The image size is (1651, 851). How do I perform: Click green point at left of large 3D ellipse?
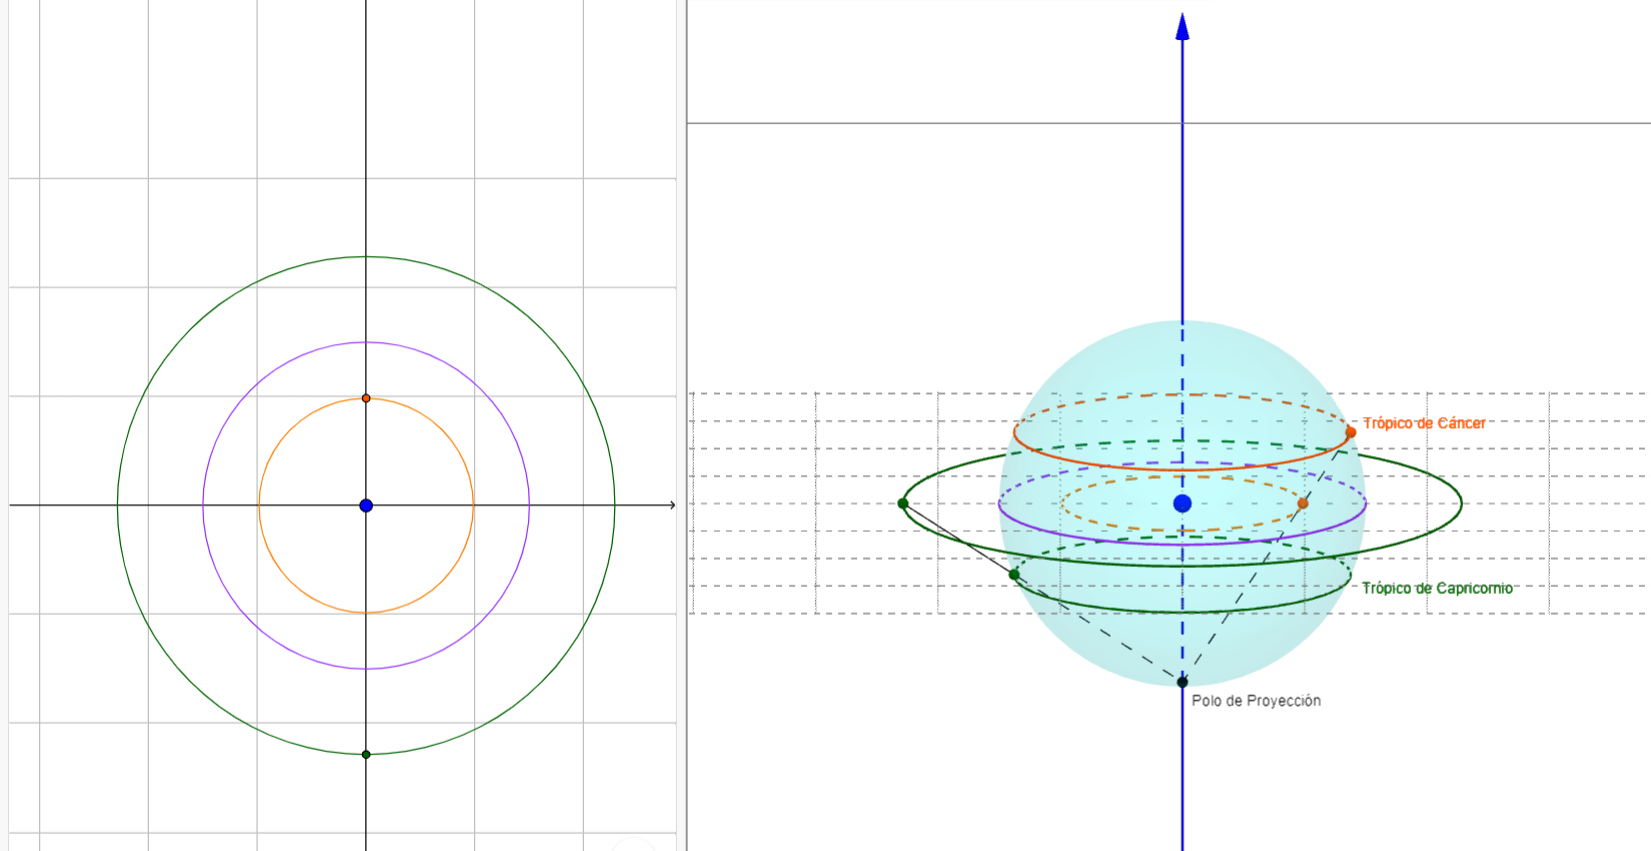[x=903, y=503]
